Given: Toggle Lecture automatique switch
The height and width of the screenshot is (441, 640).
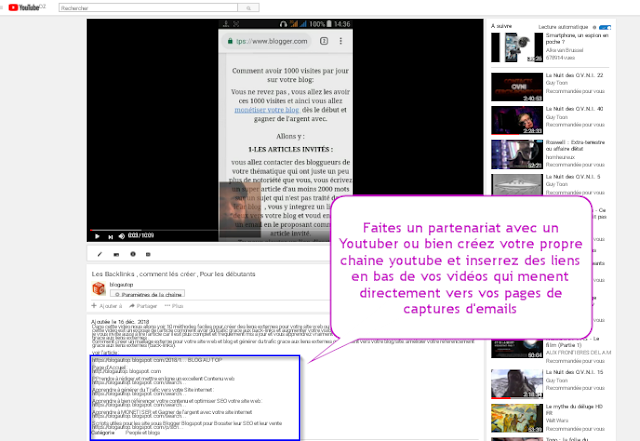Looking at the screenshot, I should click(x=605, y=27).
